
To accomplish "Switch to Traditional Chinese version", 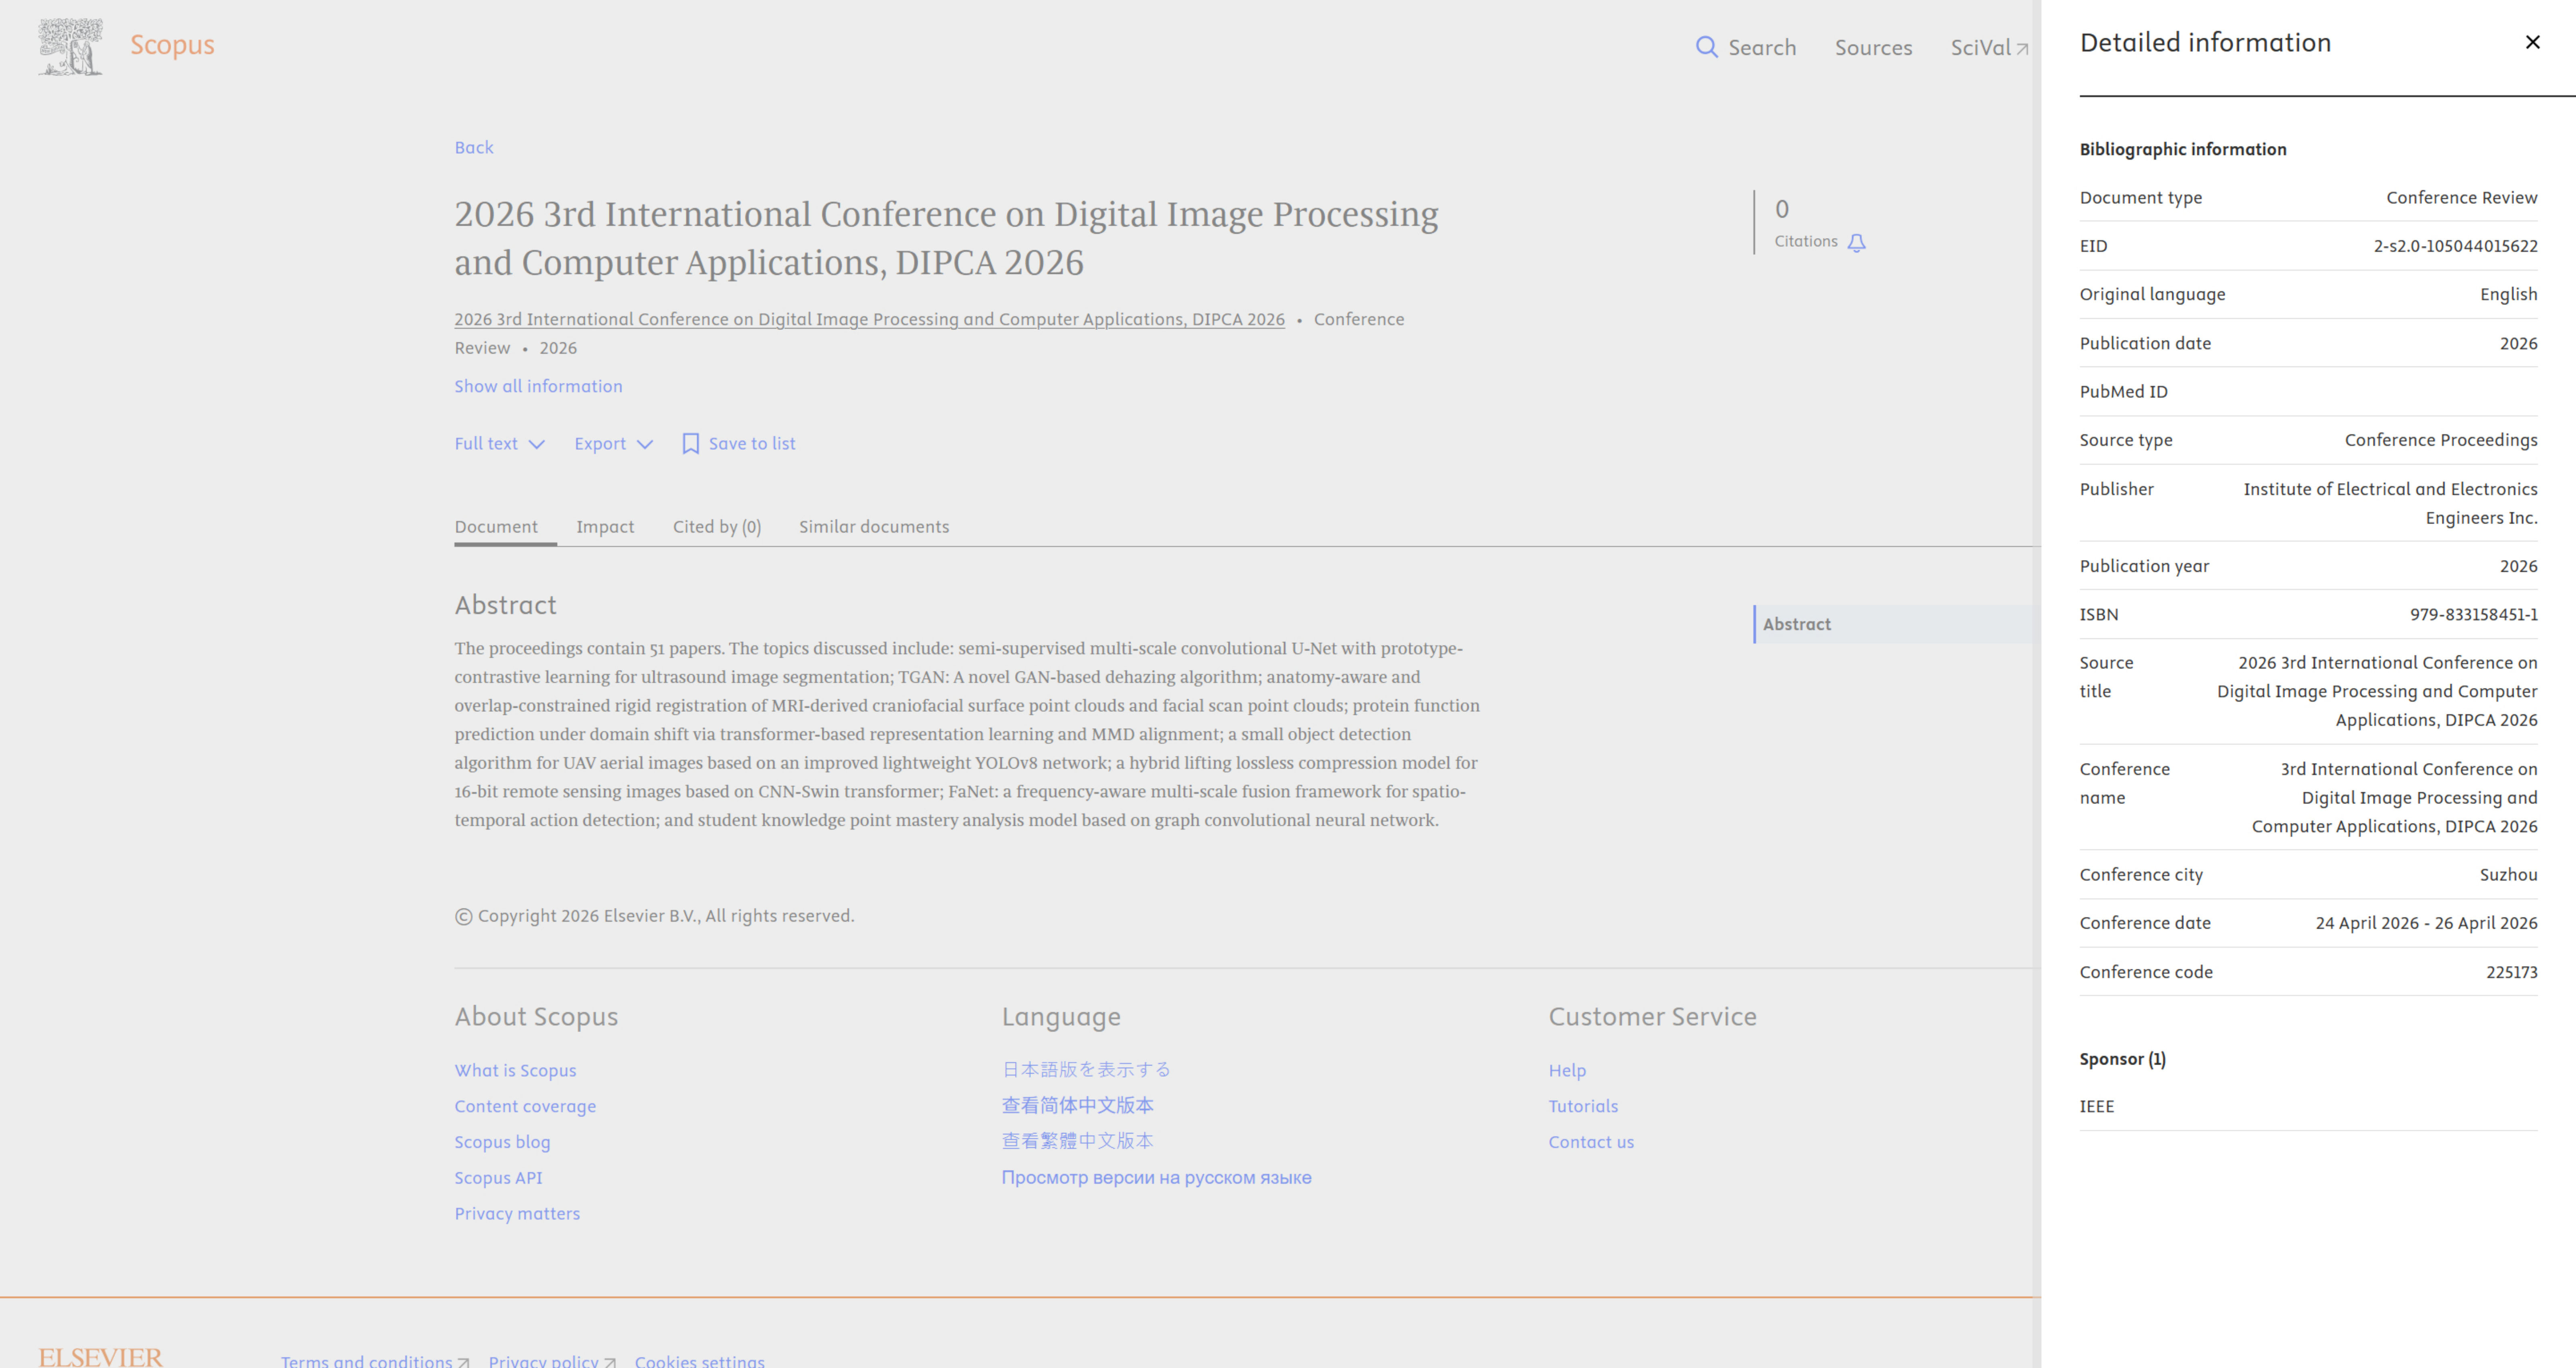I will pos(1077,1141).
